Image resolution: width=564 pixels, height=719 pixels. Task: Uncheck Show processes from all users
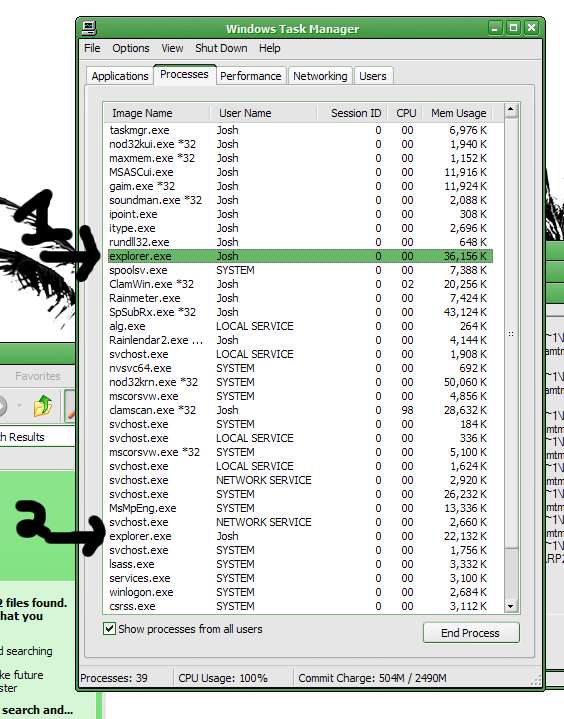(109, 628)
